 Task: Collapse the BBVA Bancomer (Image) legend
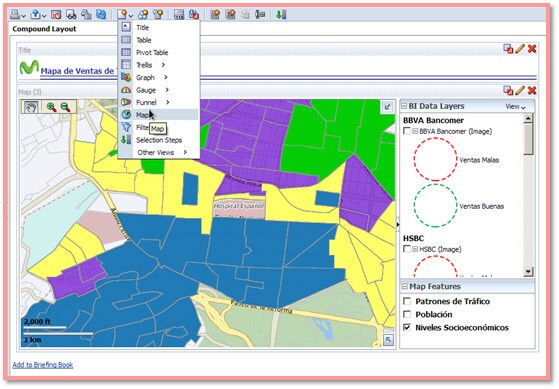point(415,131)
